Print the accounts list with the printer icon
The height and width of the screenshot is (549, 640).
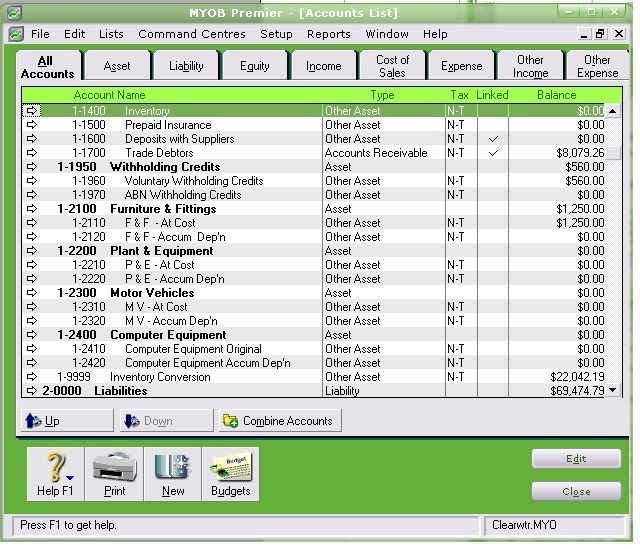114,474
